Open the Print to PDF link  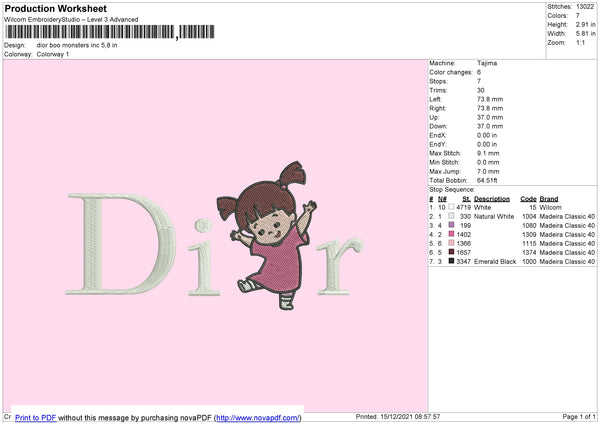pos(36,417)
